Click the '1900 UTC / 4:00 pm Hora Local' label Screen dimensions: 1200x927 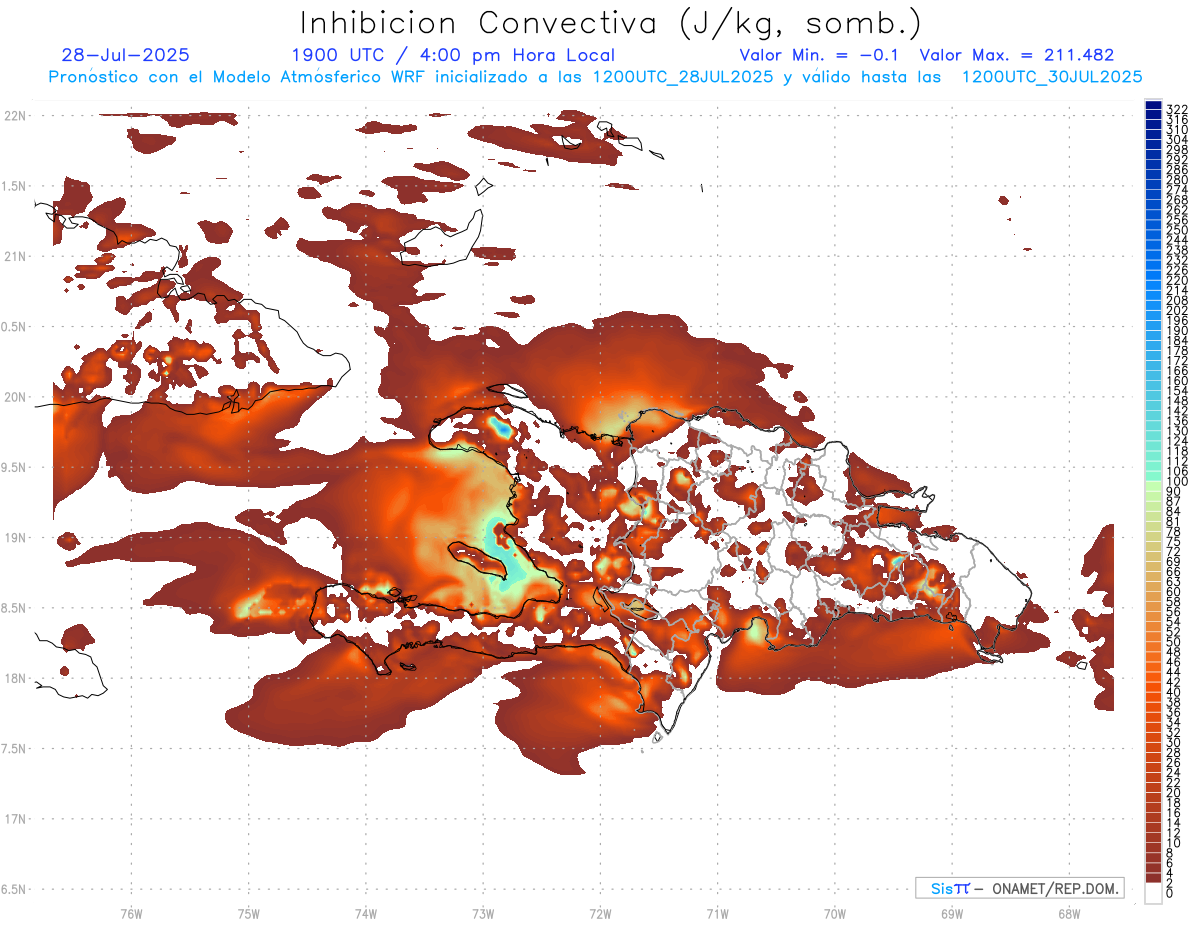(x=453, y=55)
